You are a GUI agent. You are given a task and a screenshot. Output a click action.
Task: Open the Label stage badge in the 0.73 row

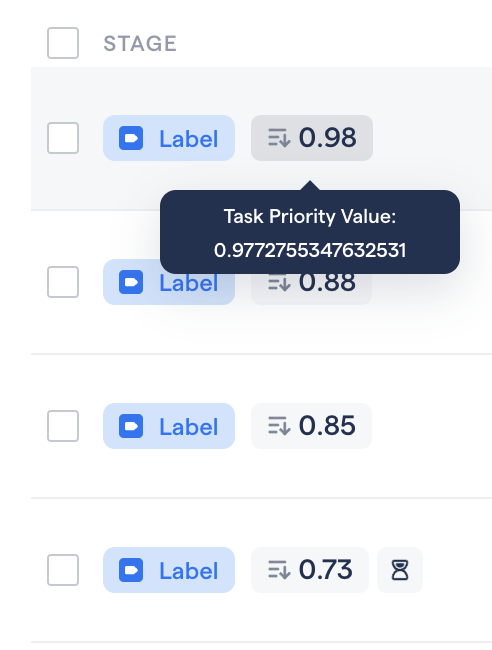pos(169,570)
